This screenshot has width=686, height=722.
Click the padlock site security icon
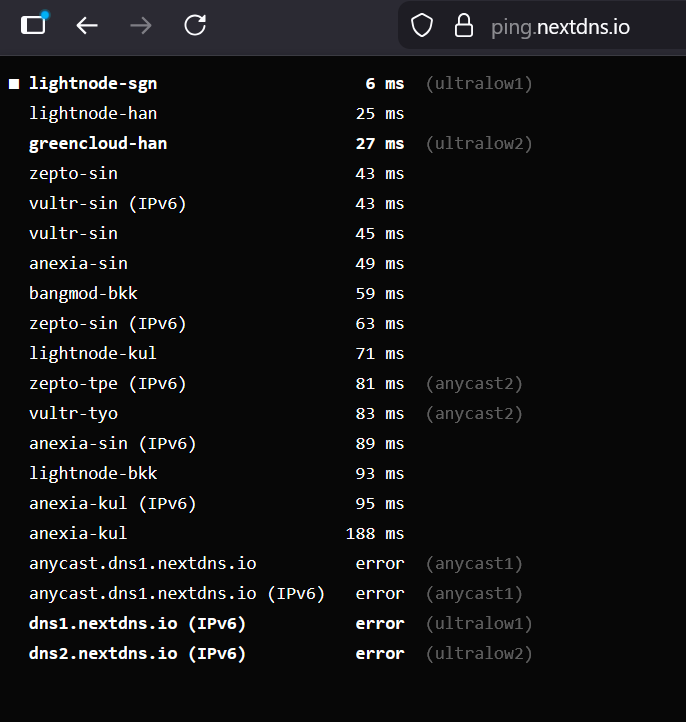click(463, 27)
